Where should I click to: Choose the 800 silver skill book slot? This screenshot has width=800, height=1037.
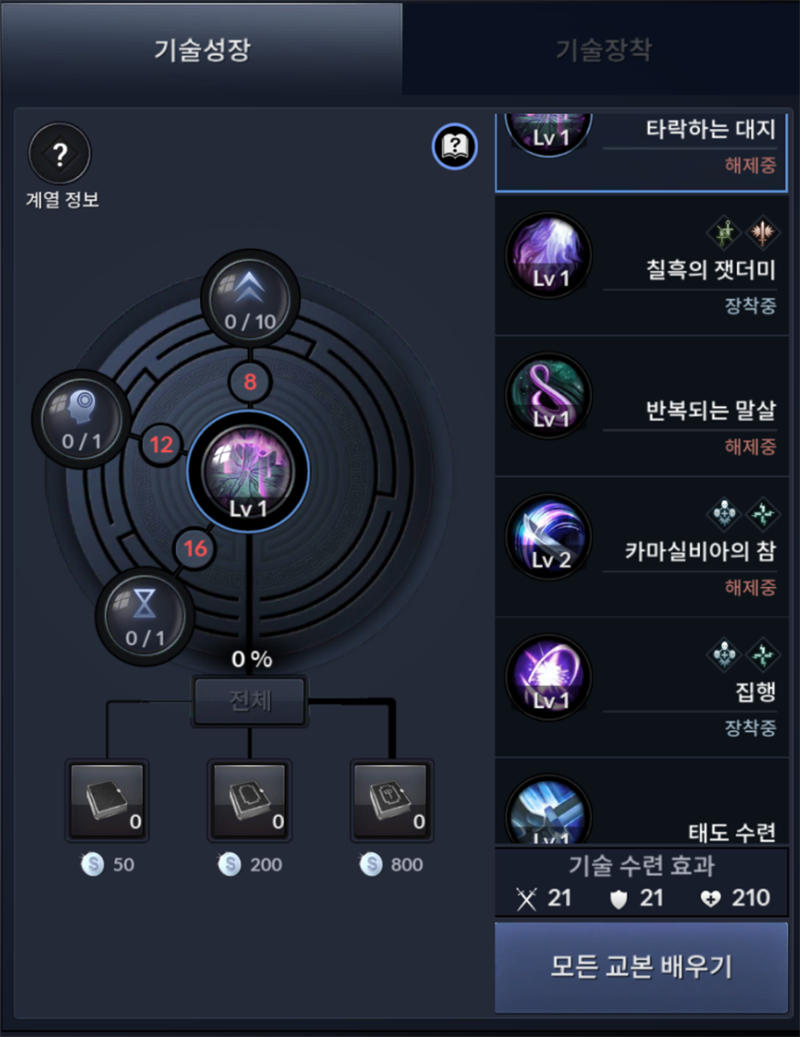[392, 800]
